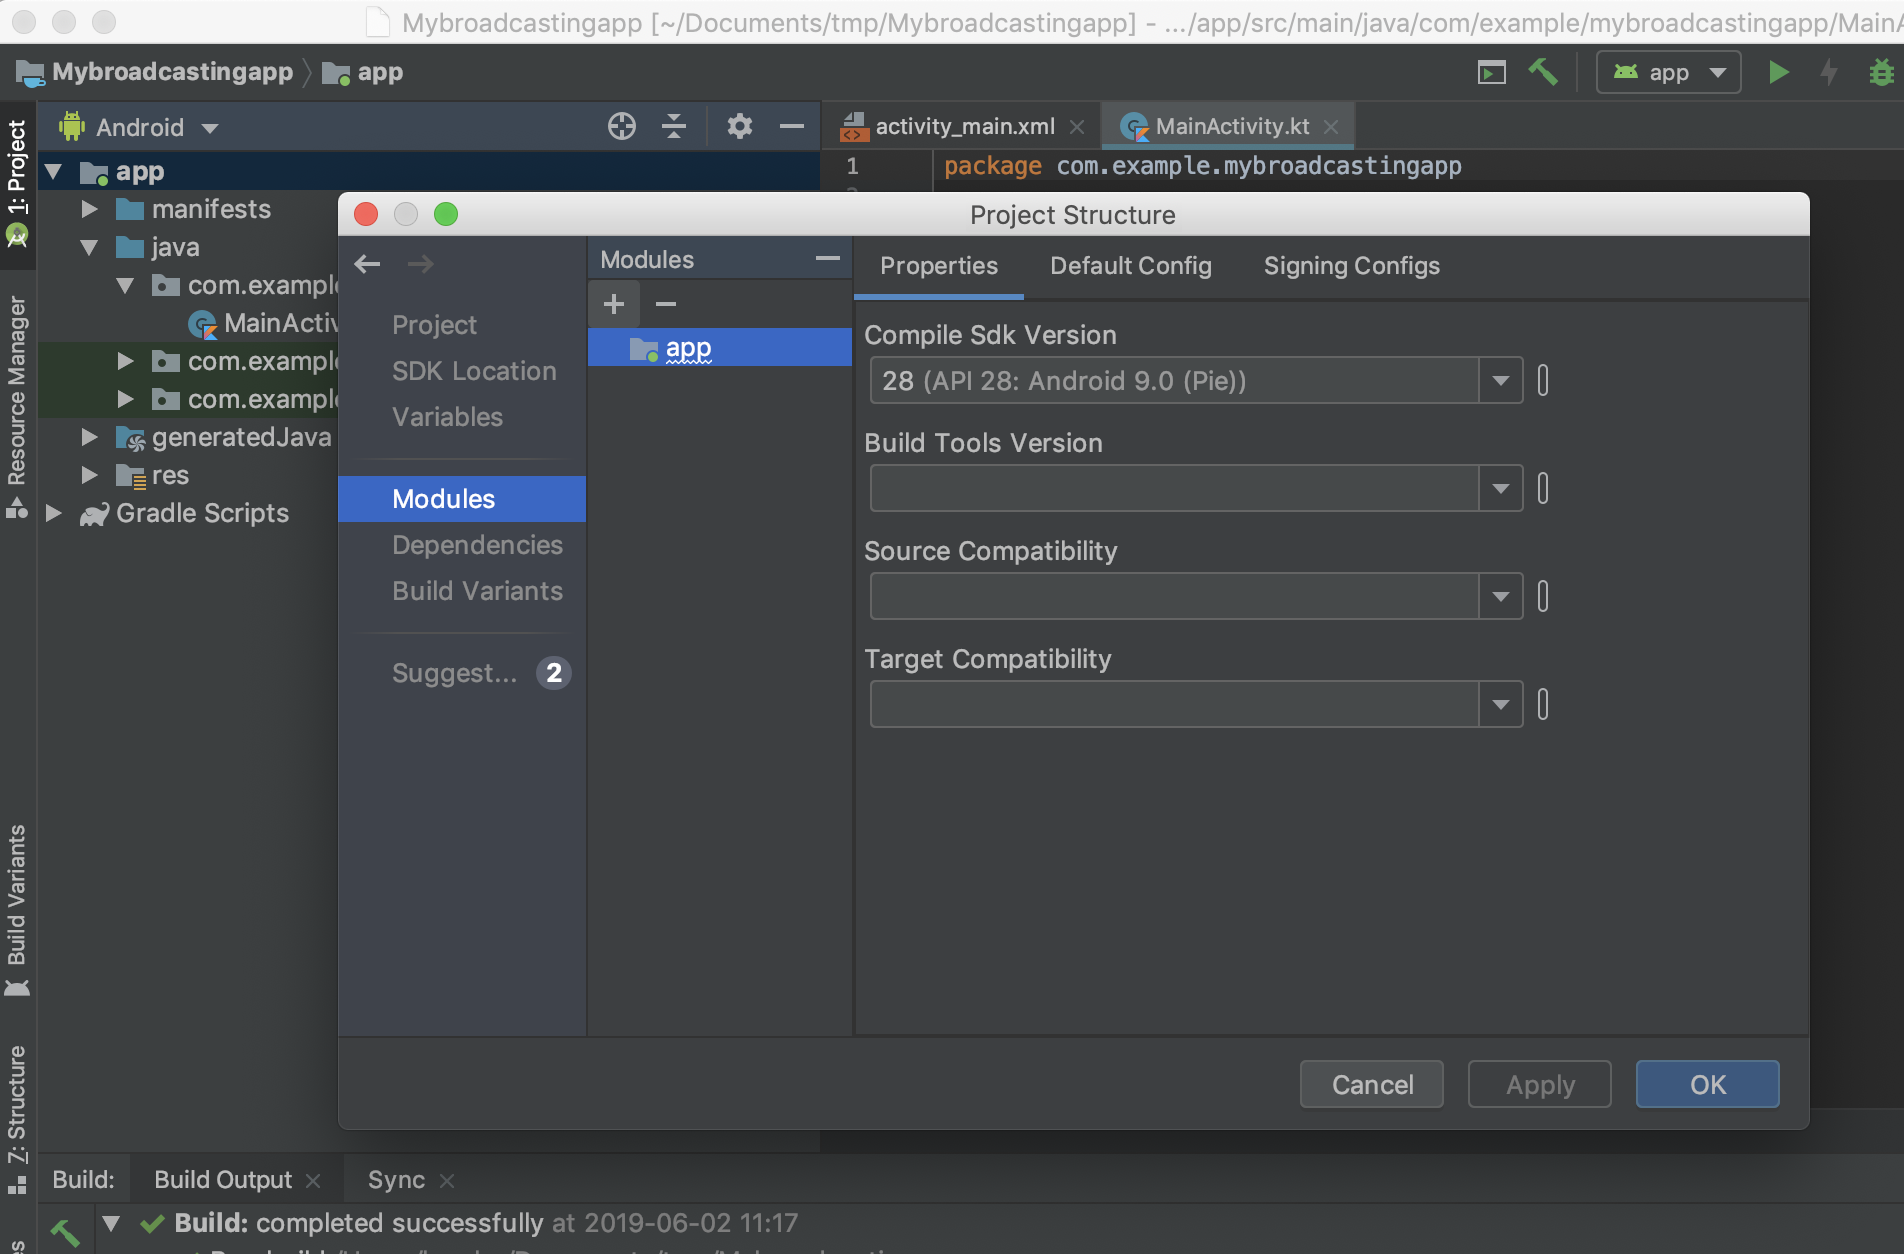Select the Properties tab
The image size is (1904, 1254).
pos(938,266)
